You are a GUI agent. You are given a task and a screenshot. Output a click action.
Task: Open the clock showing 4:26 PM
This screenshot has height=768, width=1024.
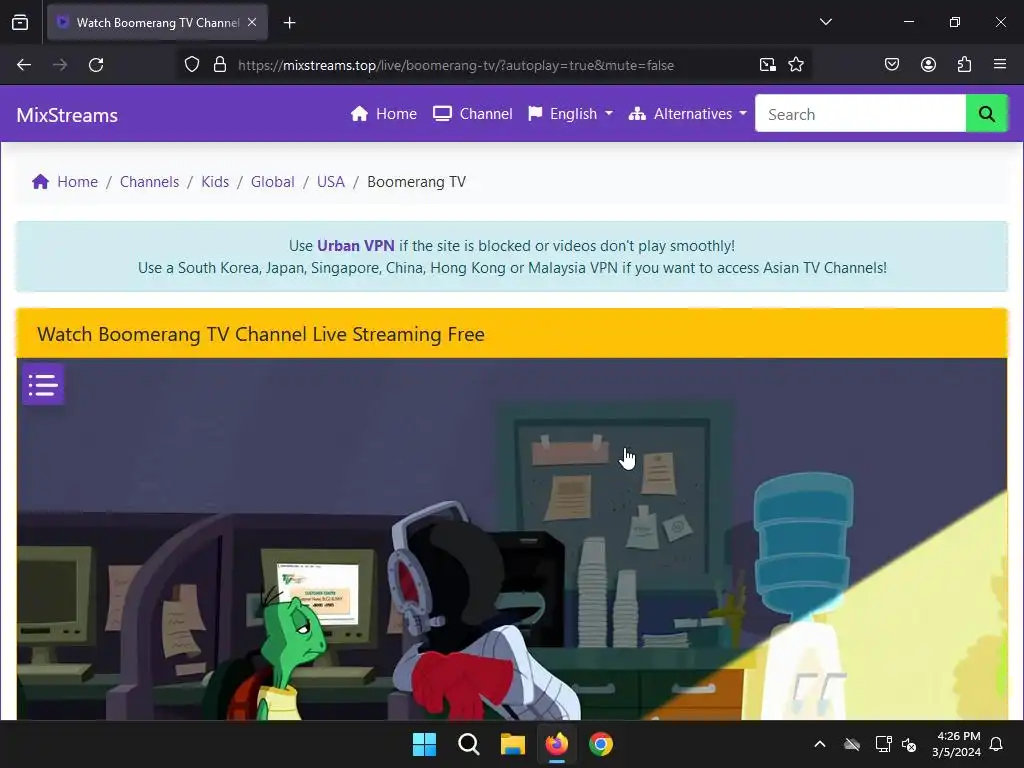point(957,744)
